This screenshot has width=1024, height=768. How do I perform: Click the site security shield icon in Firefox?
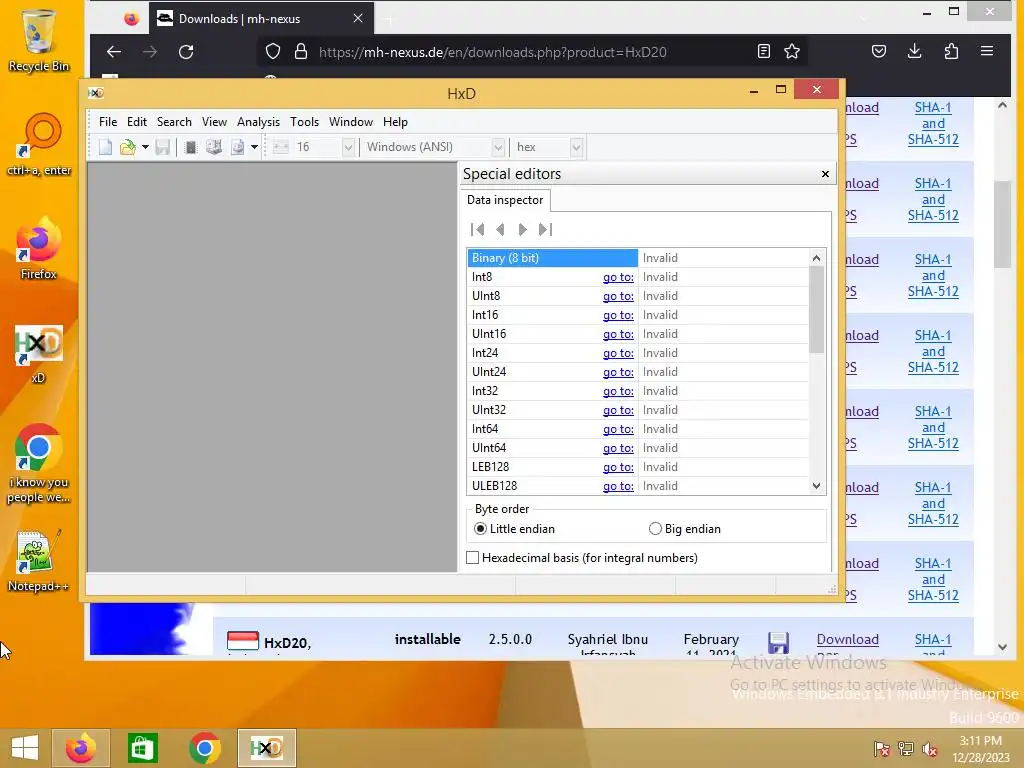tap(273, 52)
